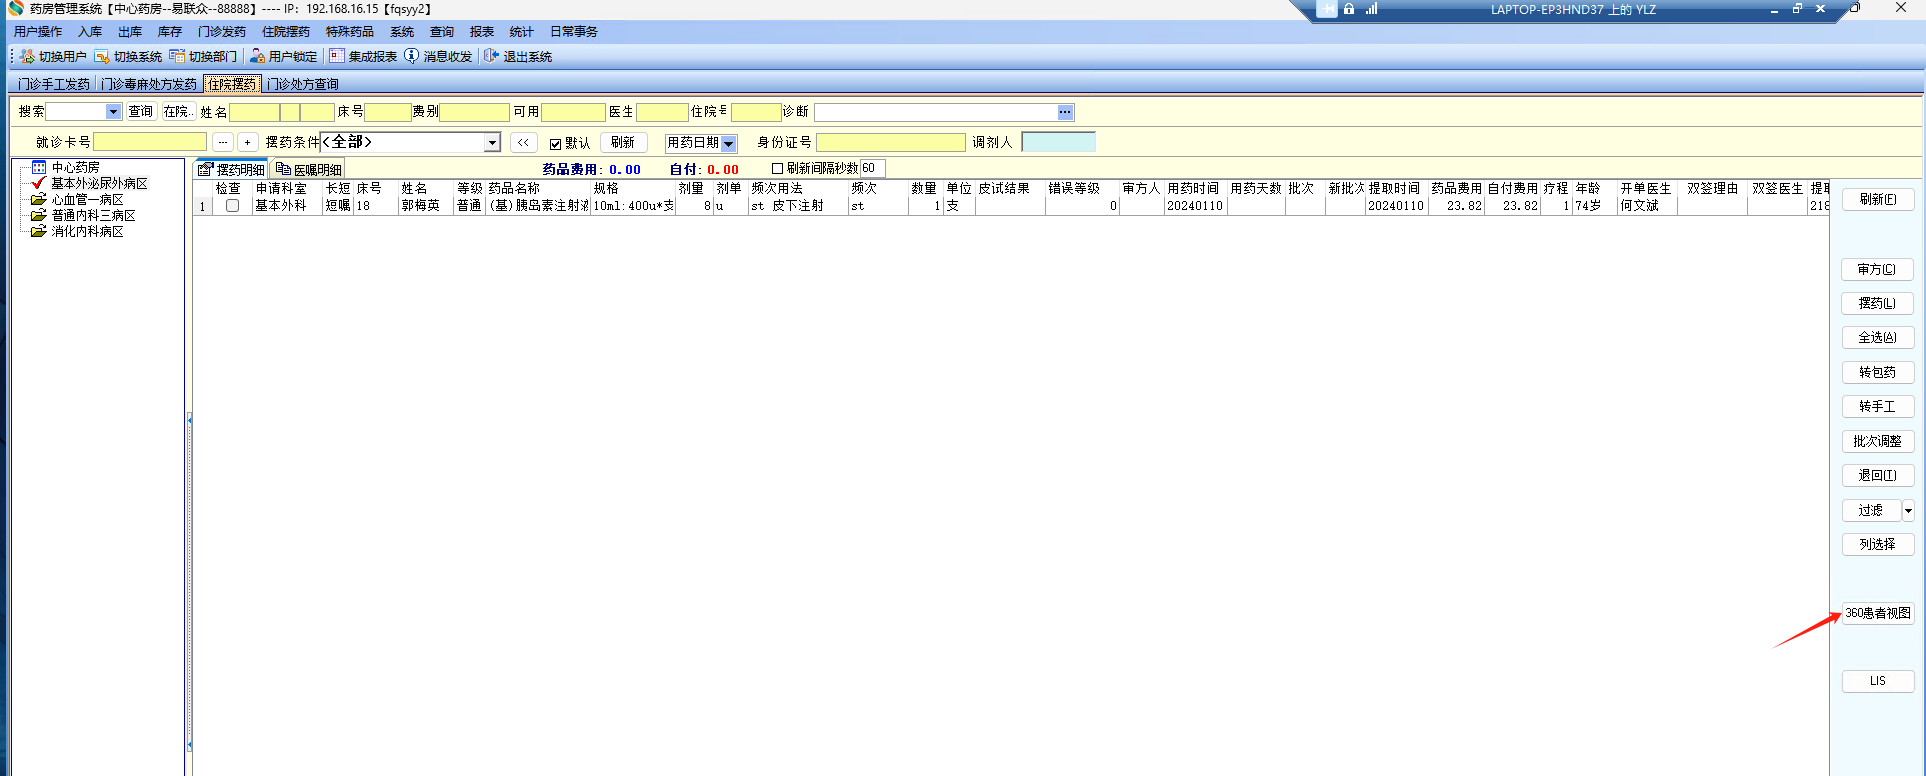
Task: Open the 日常事务 menu
Action: point(574,32)
